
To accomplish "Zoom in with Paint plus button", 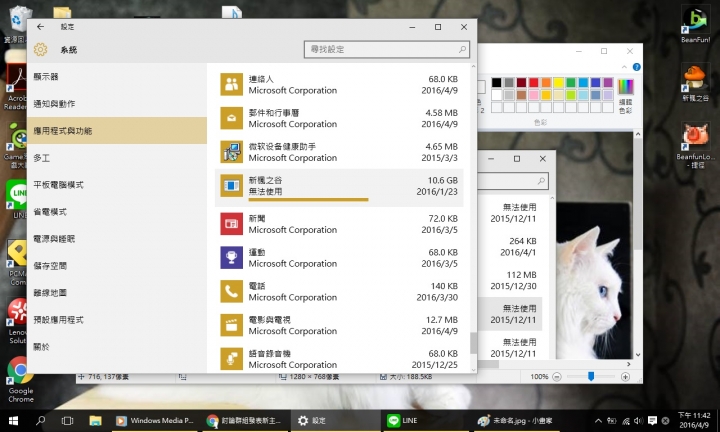I will pos(625,377).
